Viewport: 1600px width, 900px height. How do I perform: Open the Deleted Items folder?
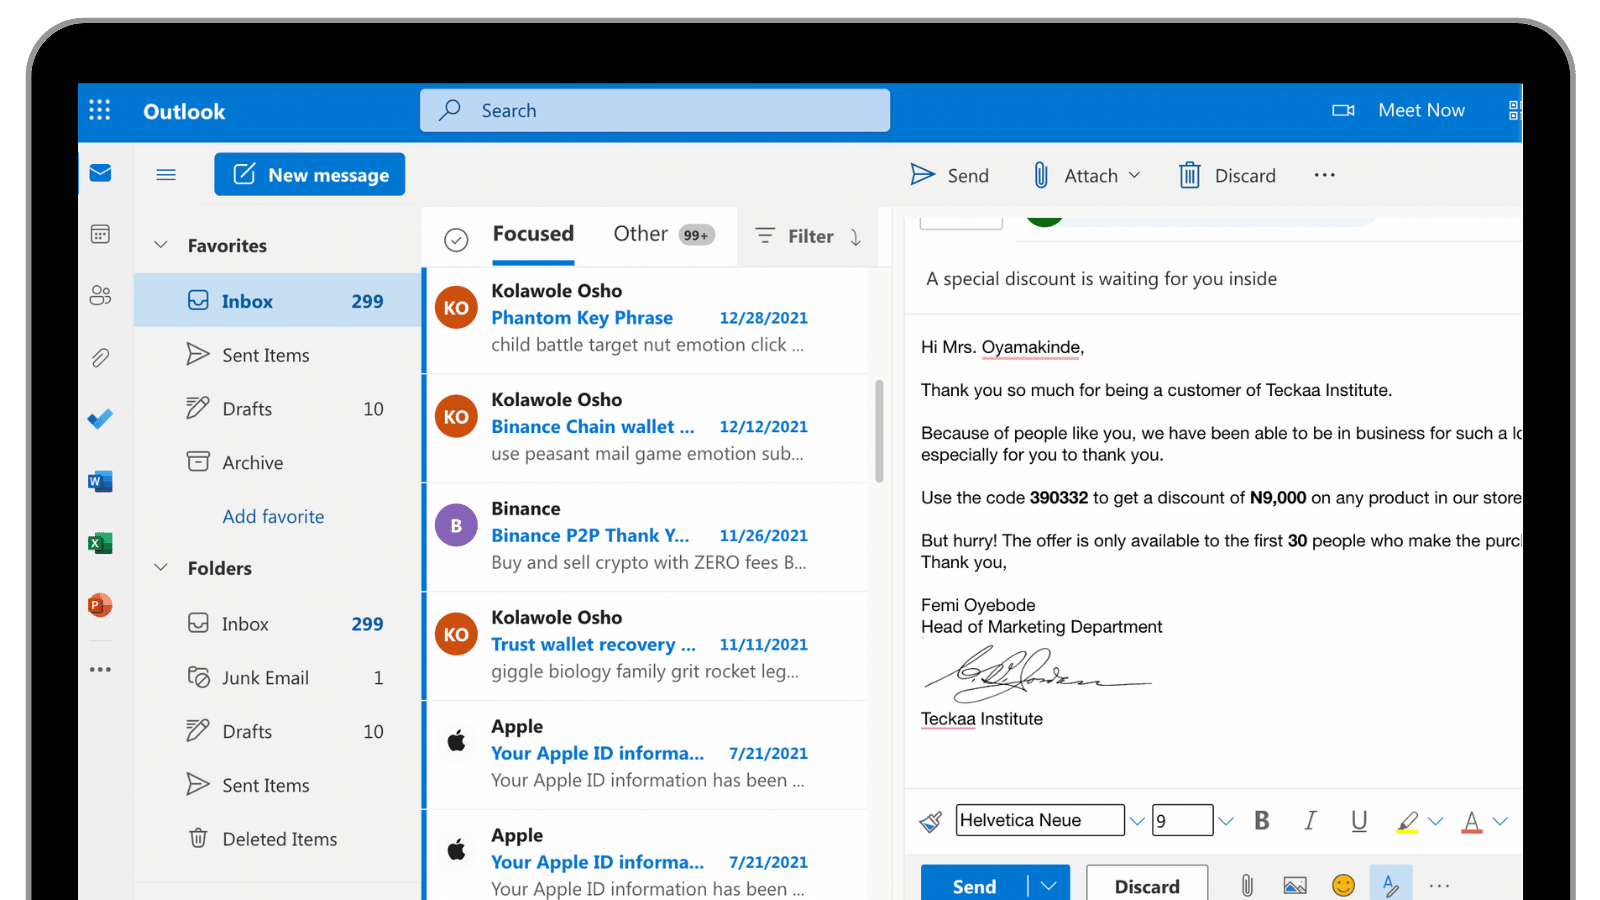(x=278, y=839)
